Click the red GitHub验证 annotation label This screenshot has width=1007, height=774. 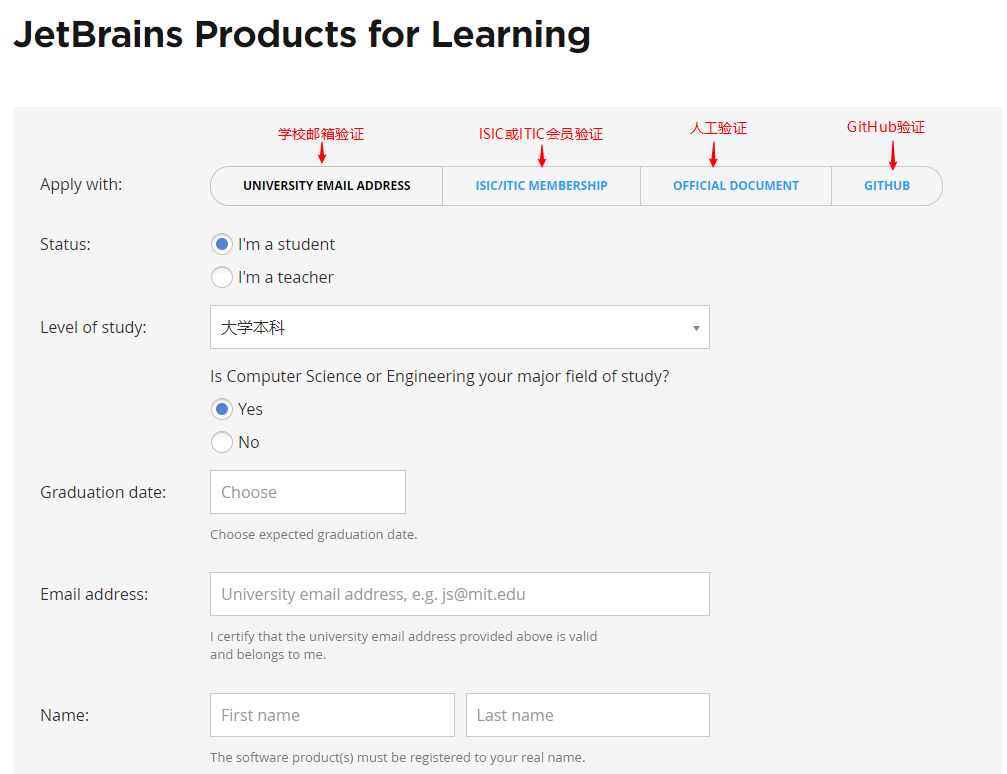886,128
